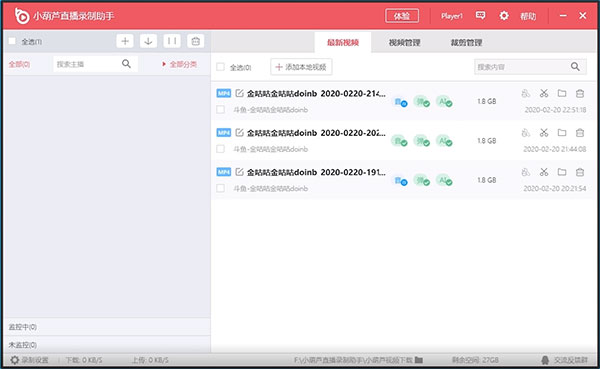Check the box for 2020-0220-191 video

point(220,188)
